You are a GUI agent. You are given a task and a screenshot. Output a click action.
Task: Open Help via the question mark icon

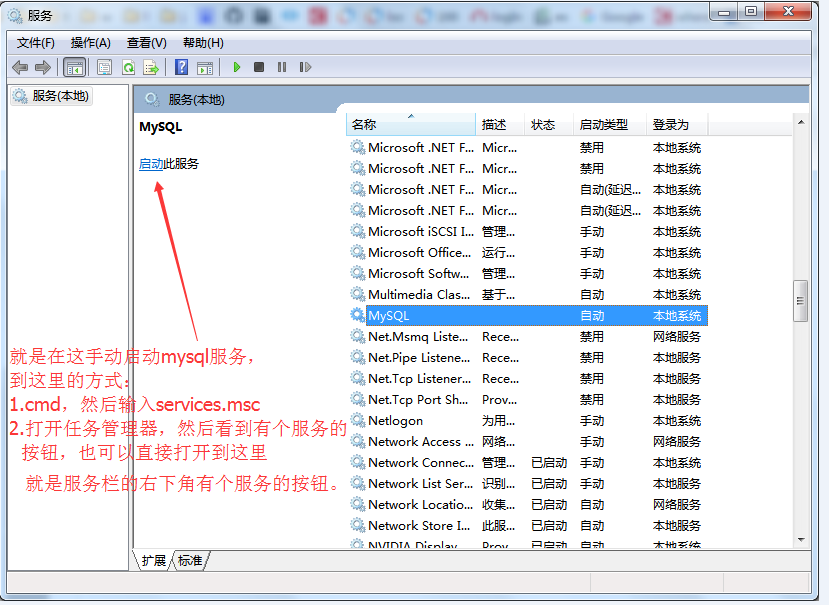(x=181, y=67)
